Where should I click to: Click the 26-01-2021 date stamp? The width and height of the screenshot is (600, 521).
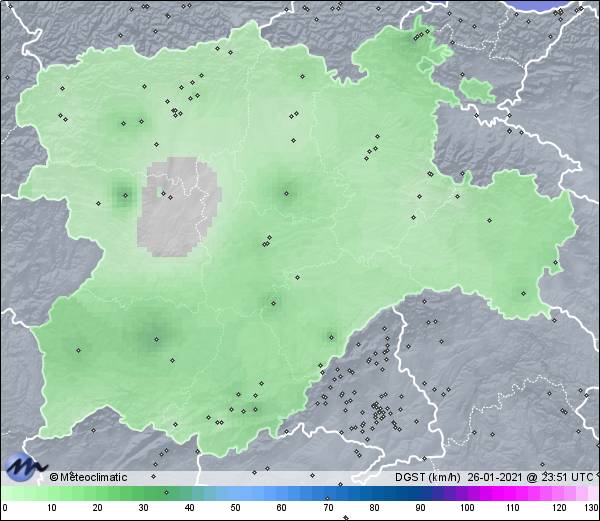pos(495,477)
